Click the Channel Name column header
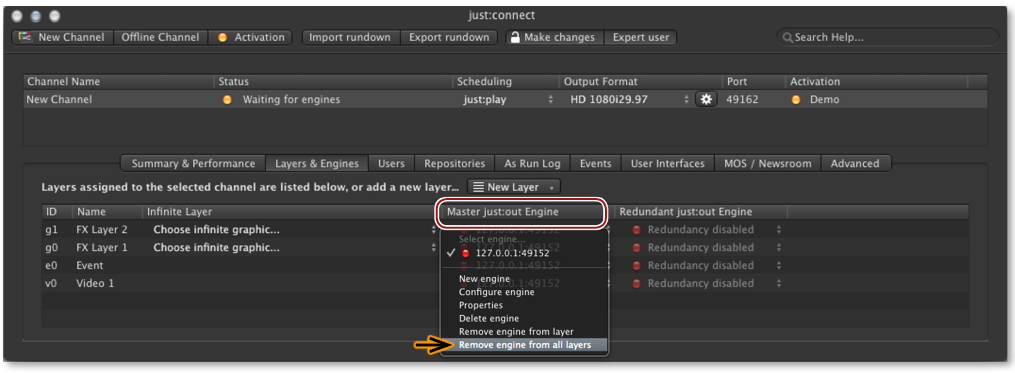Viewport: 1015px width, 373px height. [118, 82]
